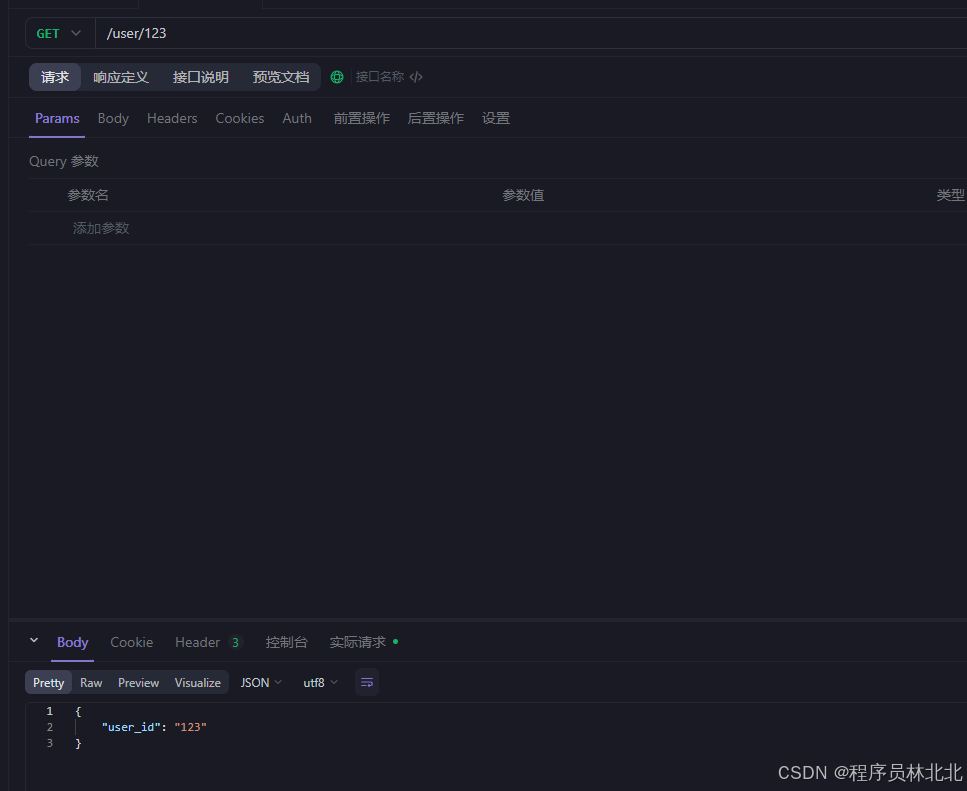Viewport: 967px width, 791px height.
Task: Click the 参数名 column header
Action: [x=88, y=195]
